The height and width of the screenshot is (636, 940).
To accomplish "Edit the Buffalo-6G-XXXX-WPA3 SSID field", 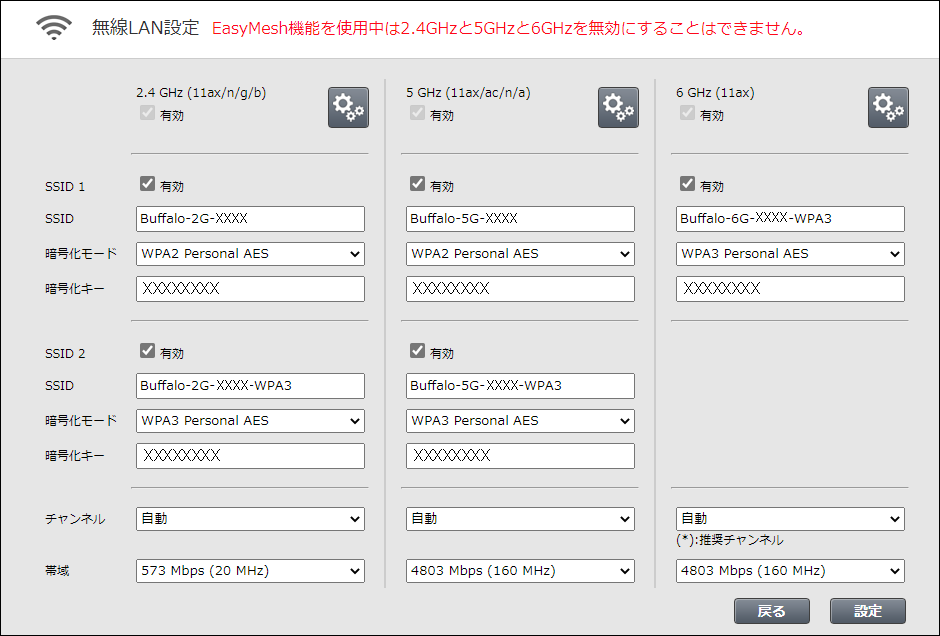I will coord(790,219).
